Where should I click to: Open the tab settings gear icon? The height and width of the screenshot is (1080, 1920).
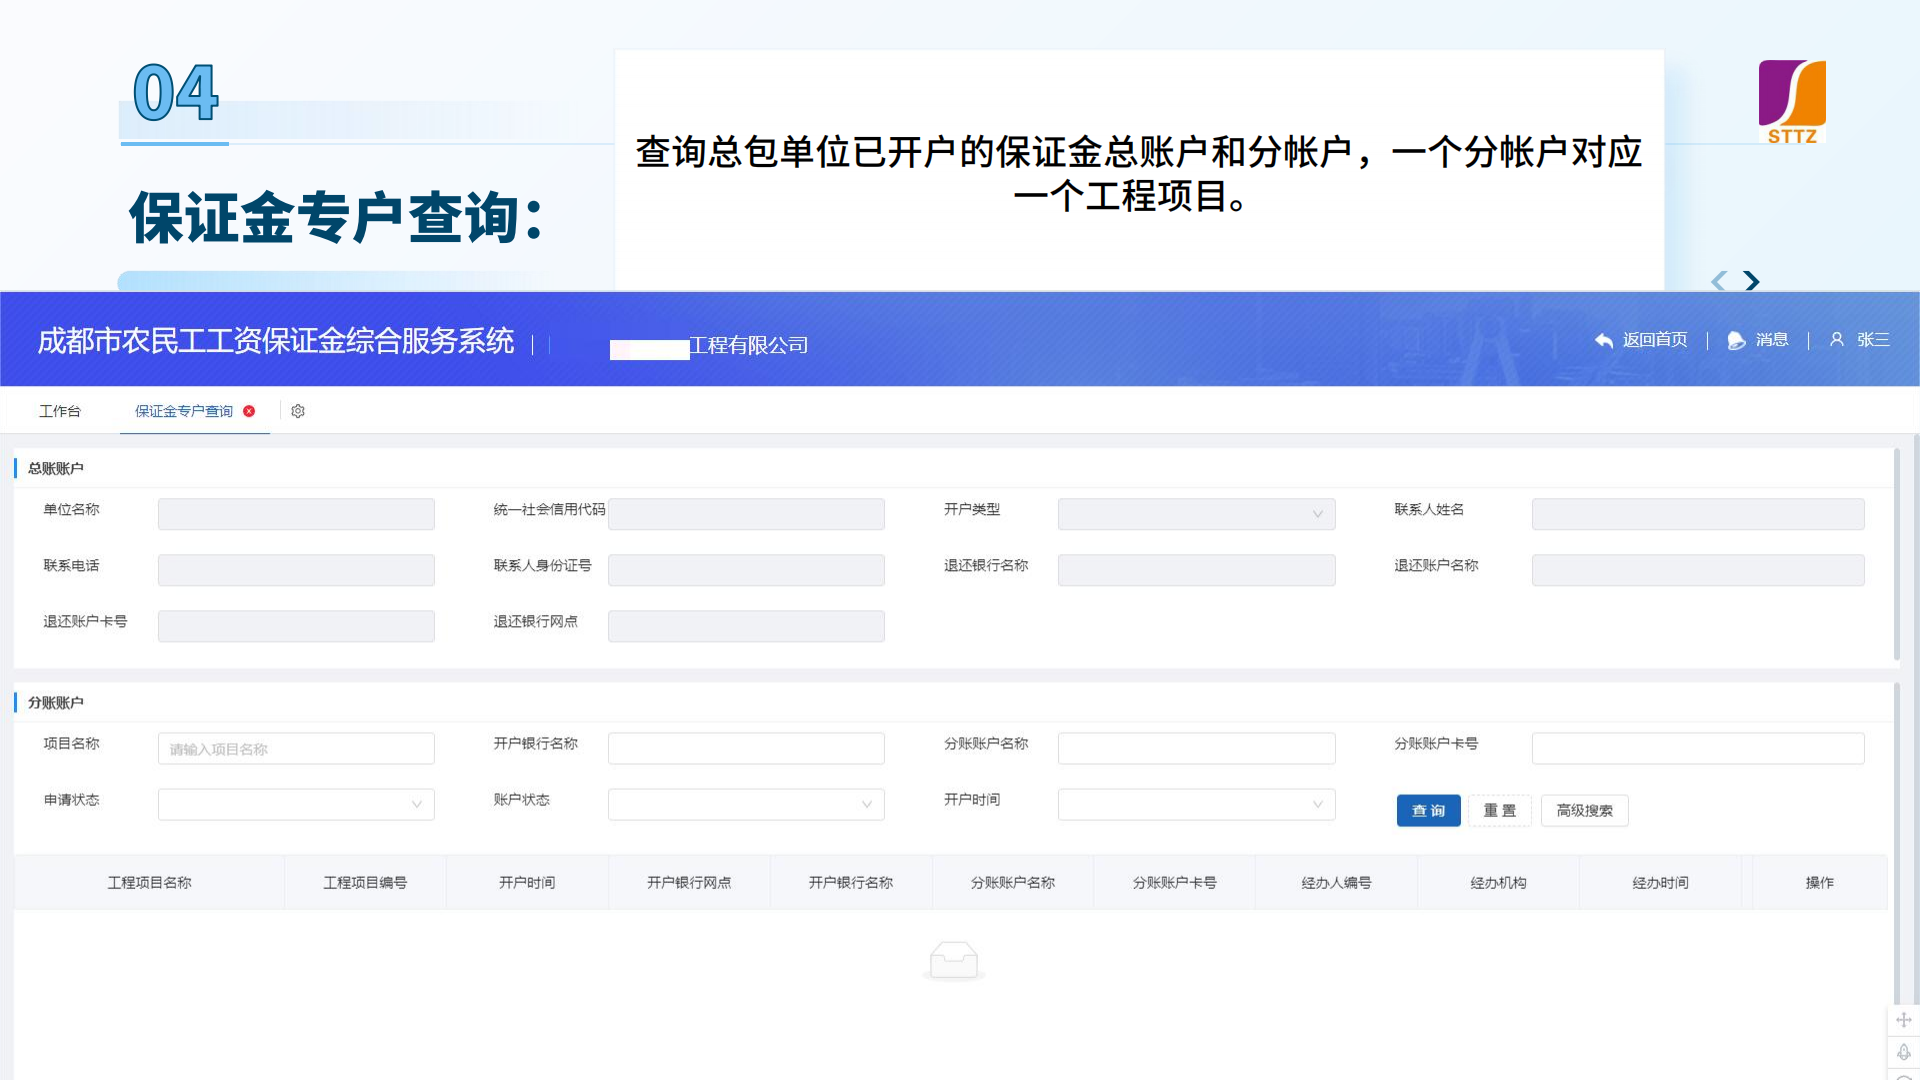pos(297,411)
